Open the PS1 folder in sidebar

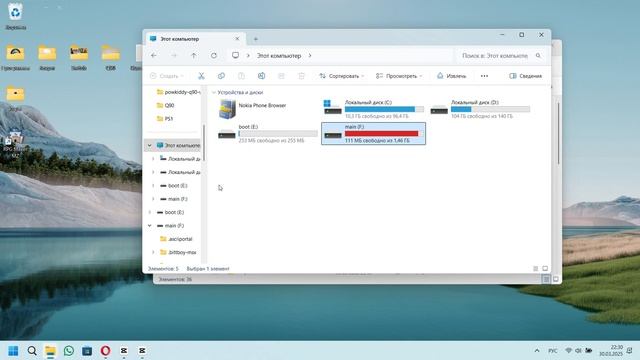[165, 119]
